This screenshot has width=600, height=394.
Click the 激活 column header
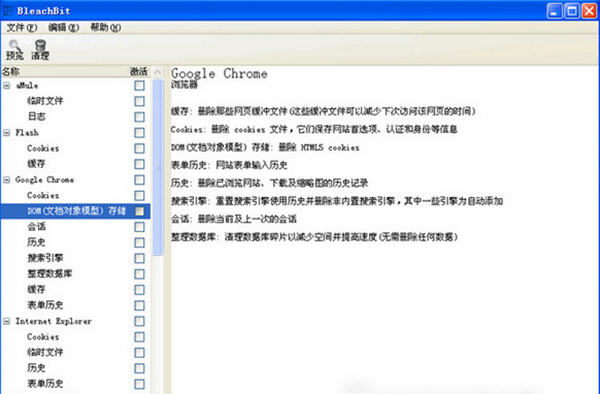(x=139, y=72)
